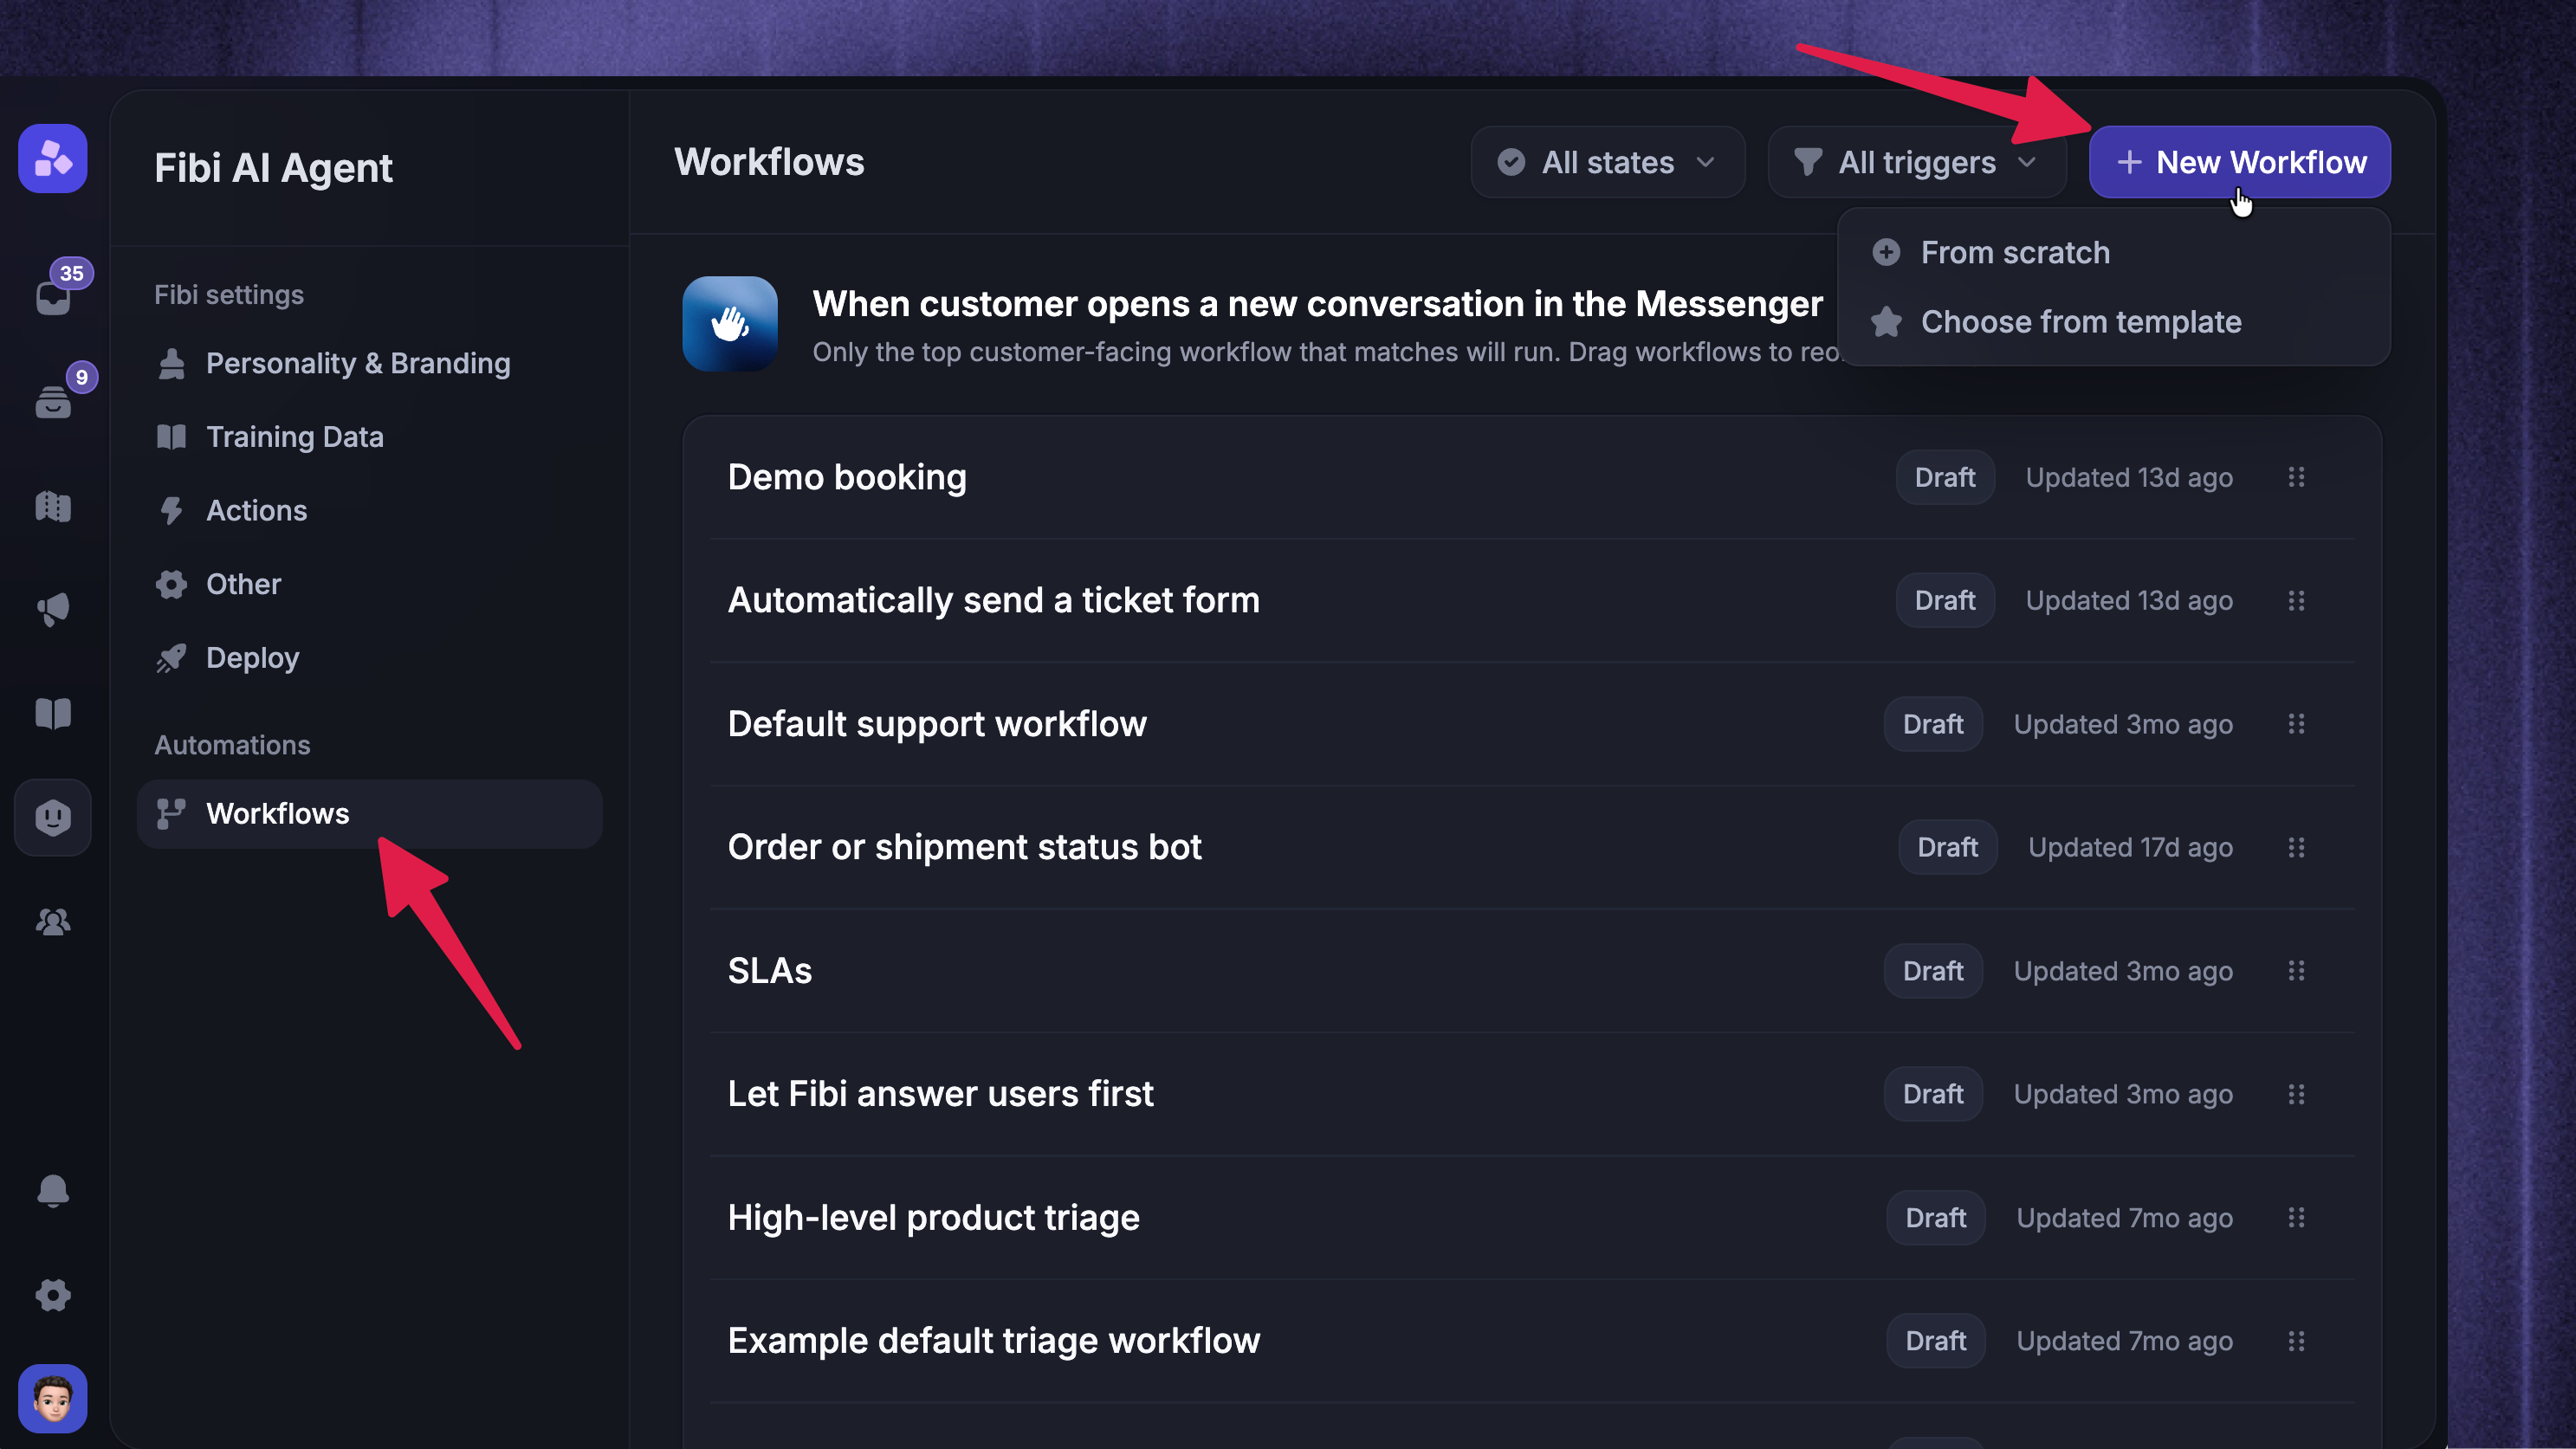Image resolution: width=2576 pixels, height=1449 pixels.
Task: Open the All triggers filter dropdown
Action: (x=1916, y=162)
